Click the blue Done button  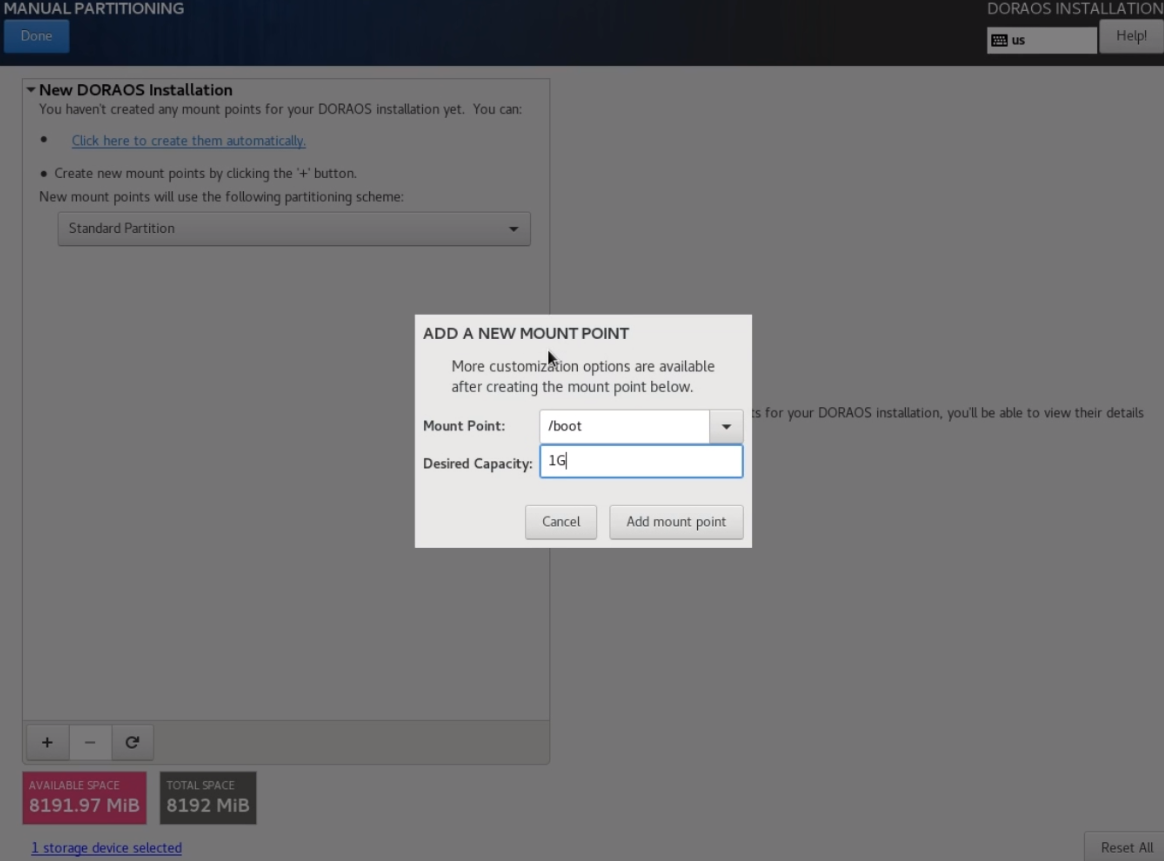(36, 36)
